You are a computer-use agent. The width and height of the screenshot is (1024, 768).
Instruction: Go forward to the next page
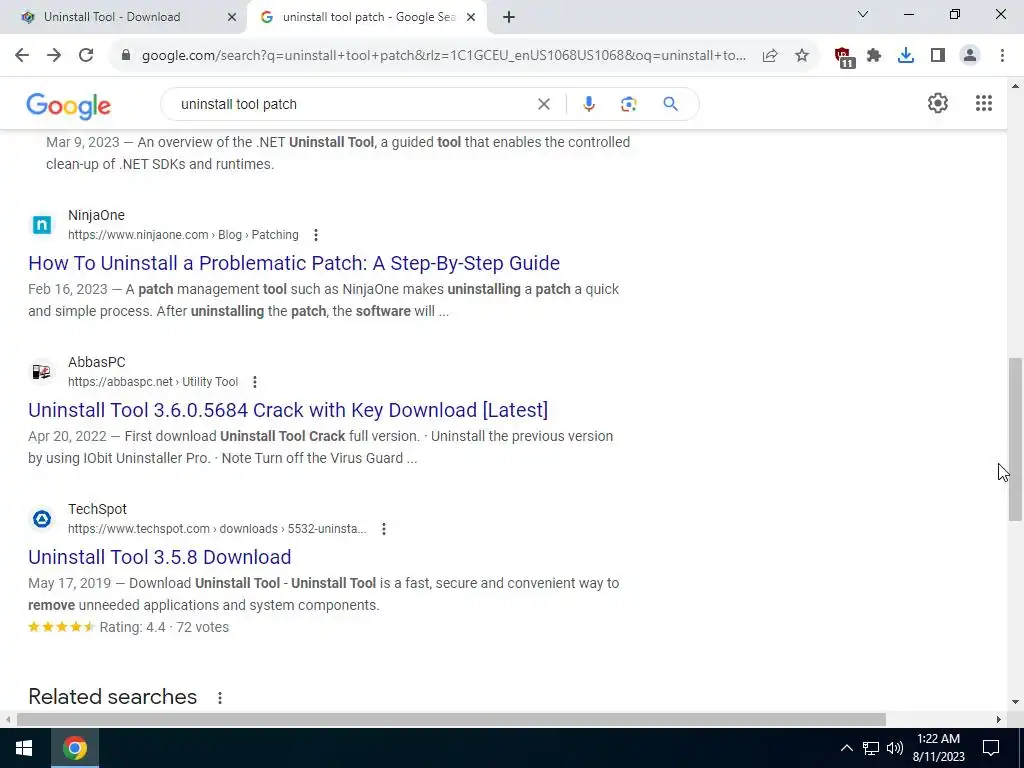tap(54, 56)
